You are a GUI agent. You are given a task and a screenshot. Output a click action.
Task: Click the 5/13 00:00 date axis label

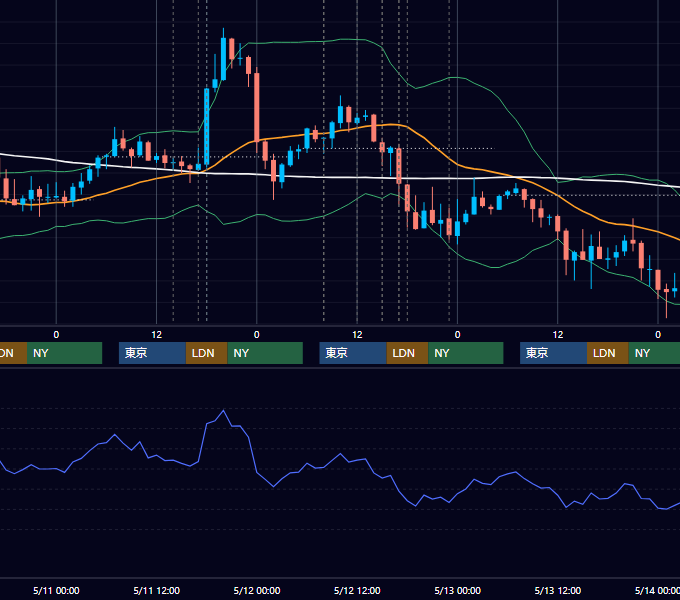(458, 590)
